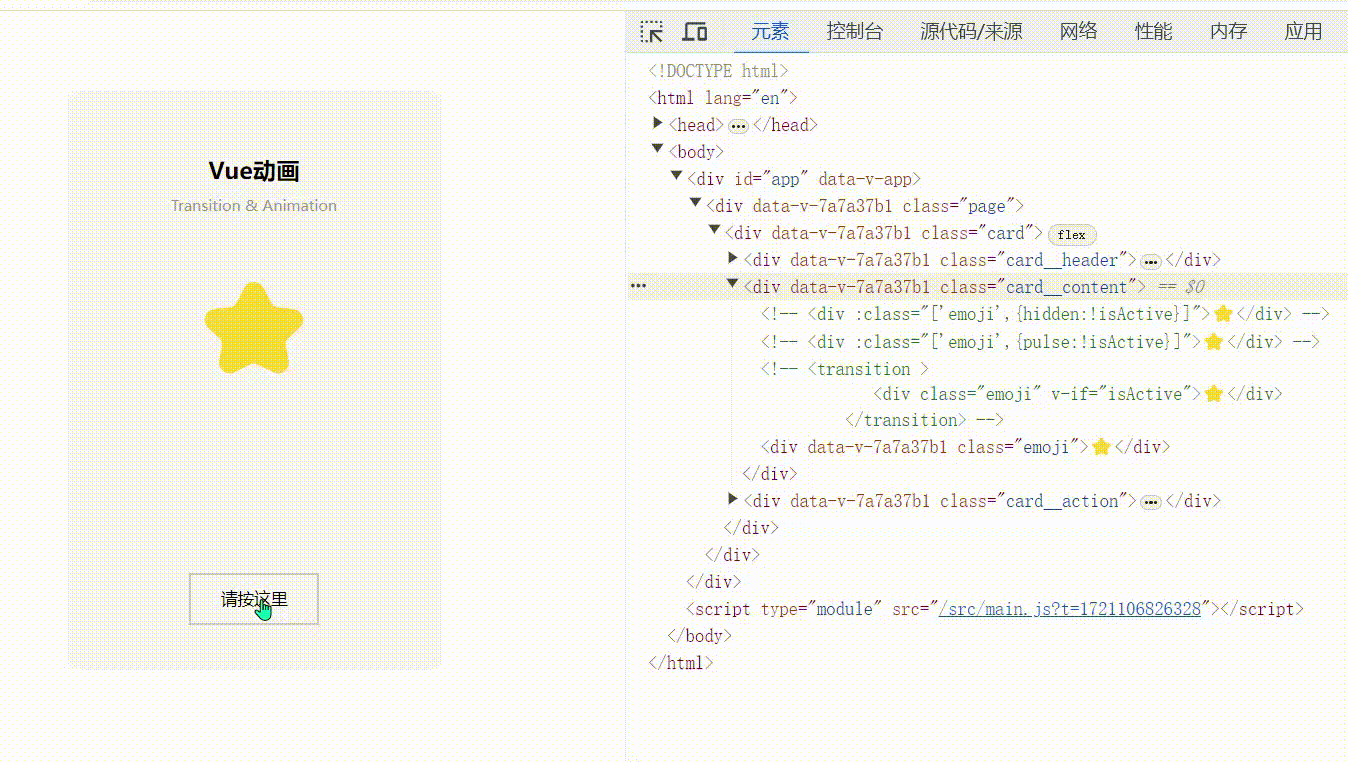Go to the 网络 tab
1348x762 pixels.
(1078, 31)
